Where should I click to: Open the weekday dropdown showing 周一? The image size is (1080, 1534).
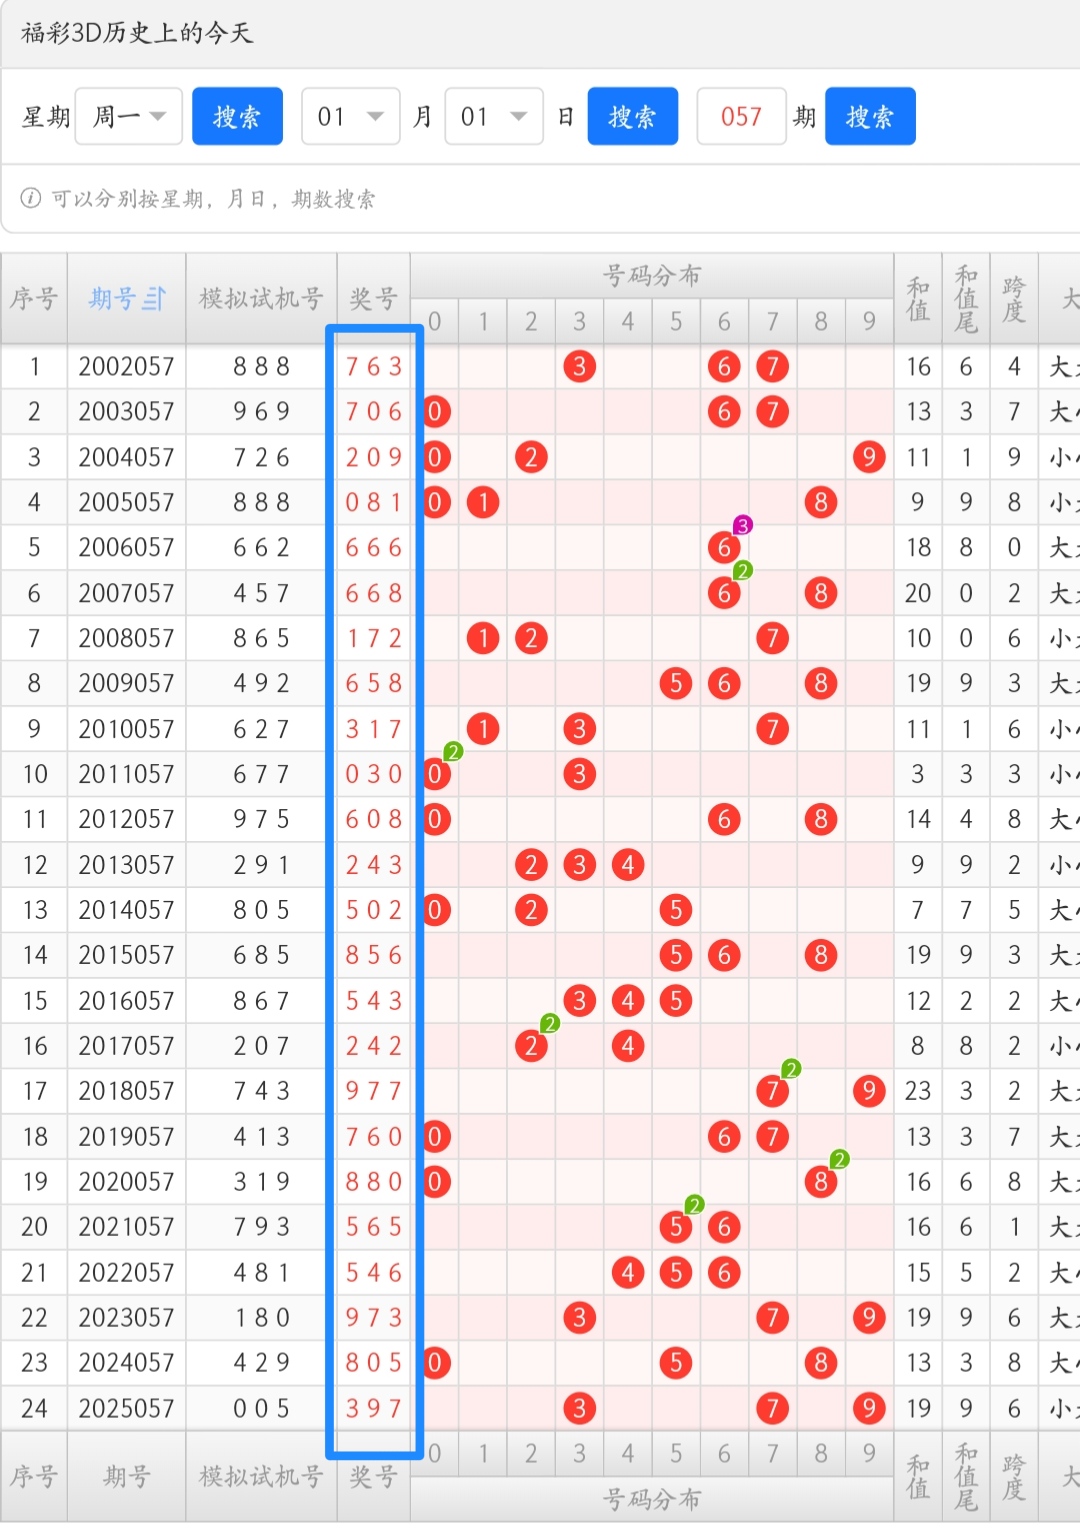(x=129, y=117)
